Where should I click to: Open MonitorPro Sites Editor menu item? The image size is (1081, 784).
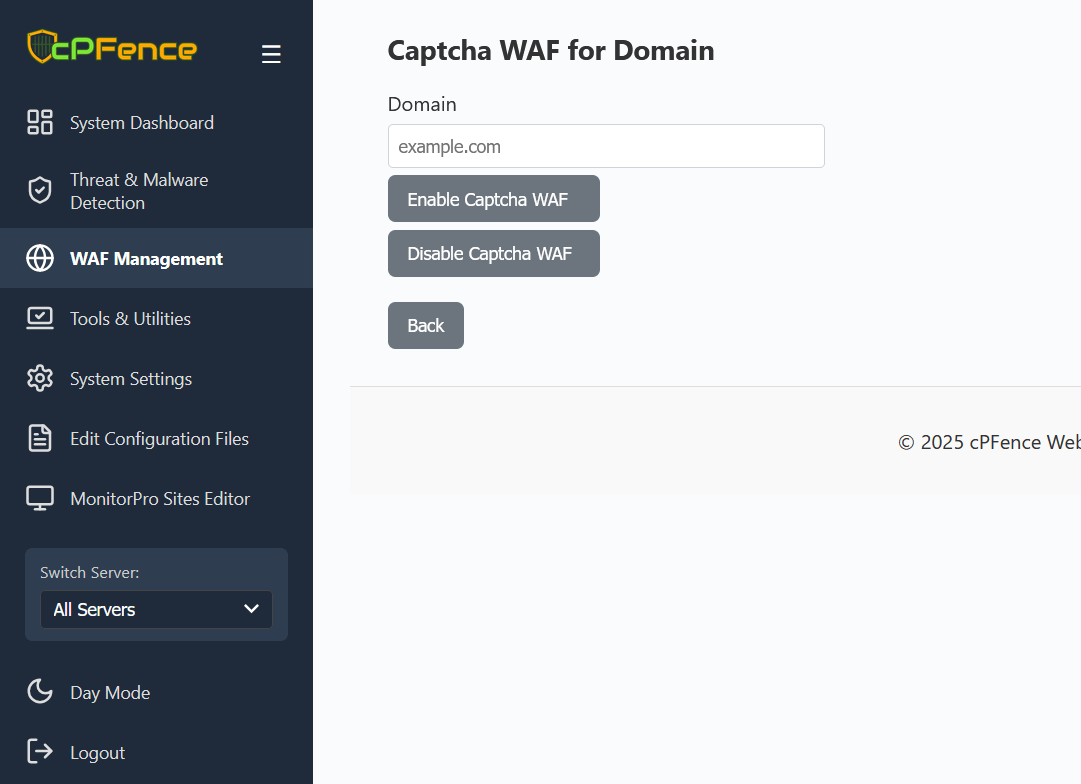click(x=160, y=499)
